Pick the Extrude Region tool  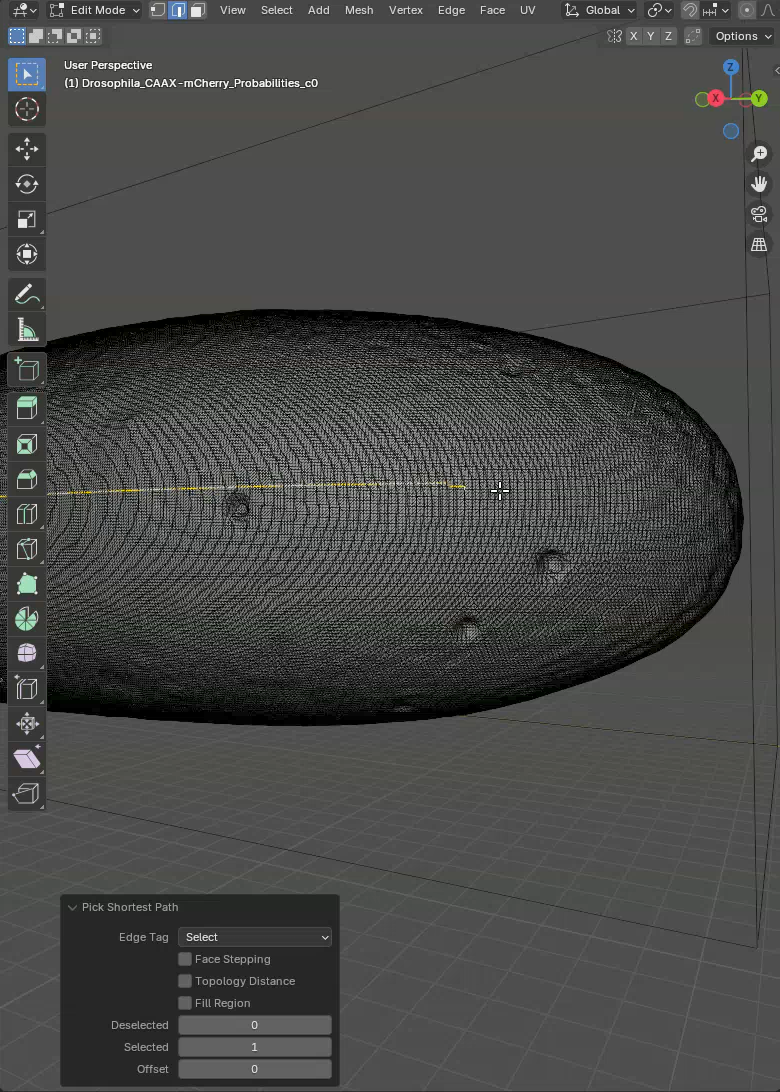[27, 407]
